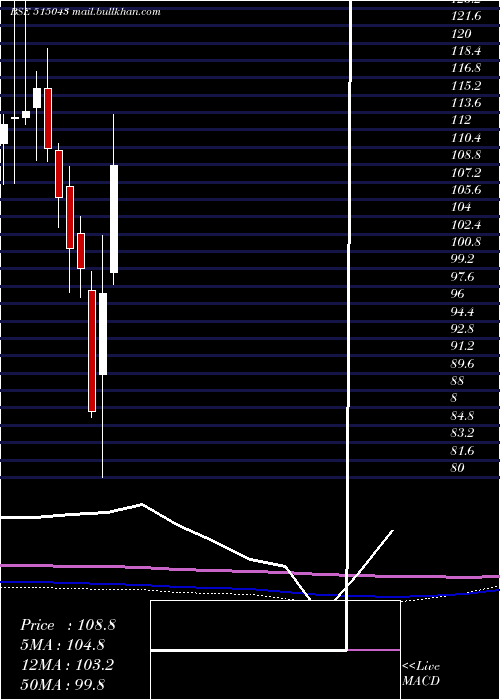Image resolution: width=500 pixels, height=700 pixels.
Task: Click the 81.6 price axis label
Action: [x=463, y=451]
